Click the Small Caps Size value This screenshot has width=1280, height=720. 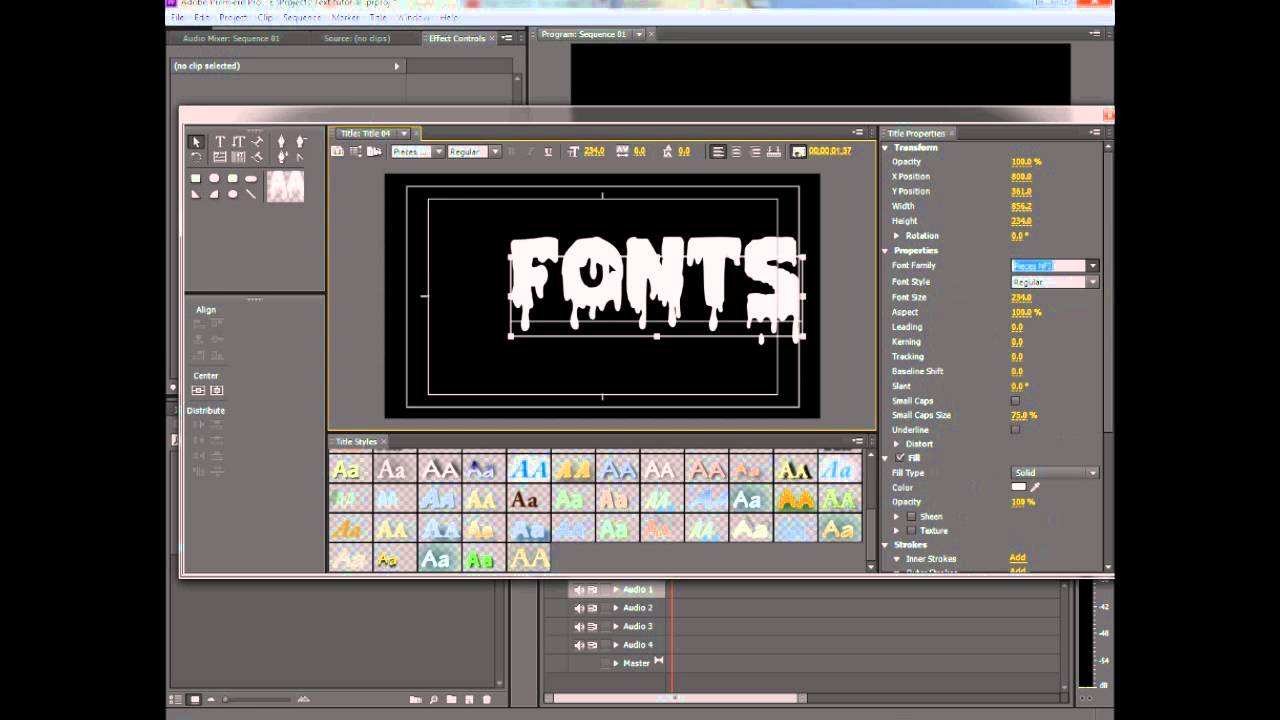coord(1024,415)
